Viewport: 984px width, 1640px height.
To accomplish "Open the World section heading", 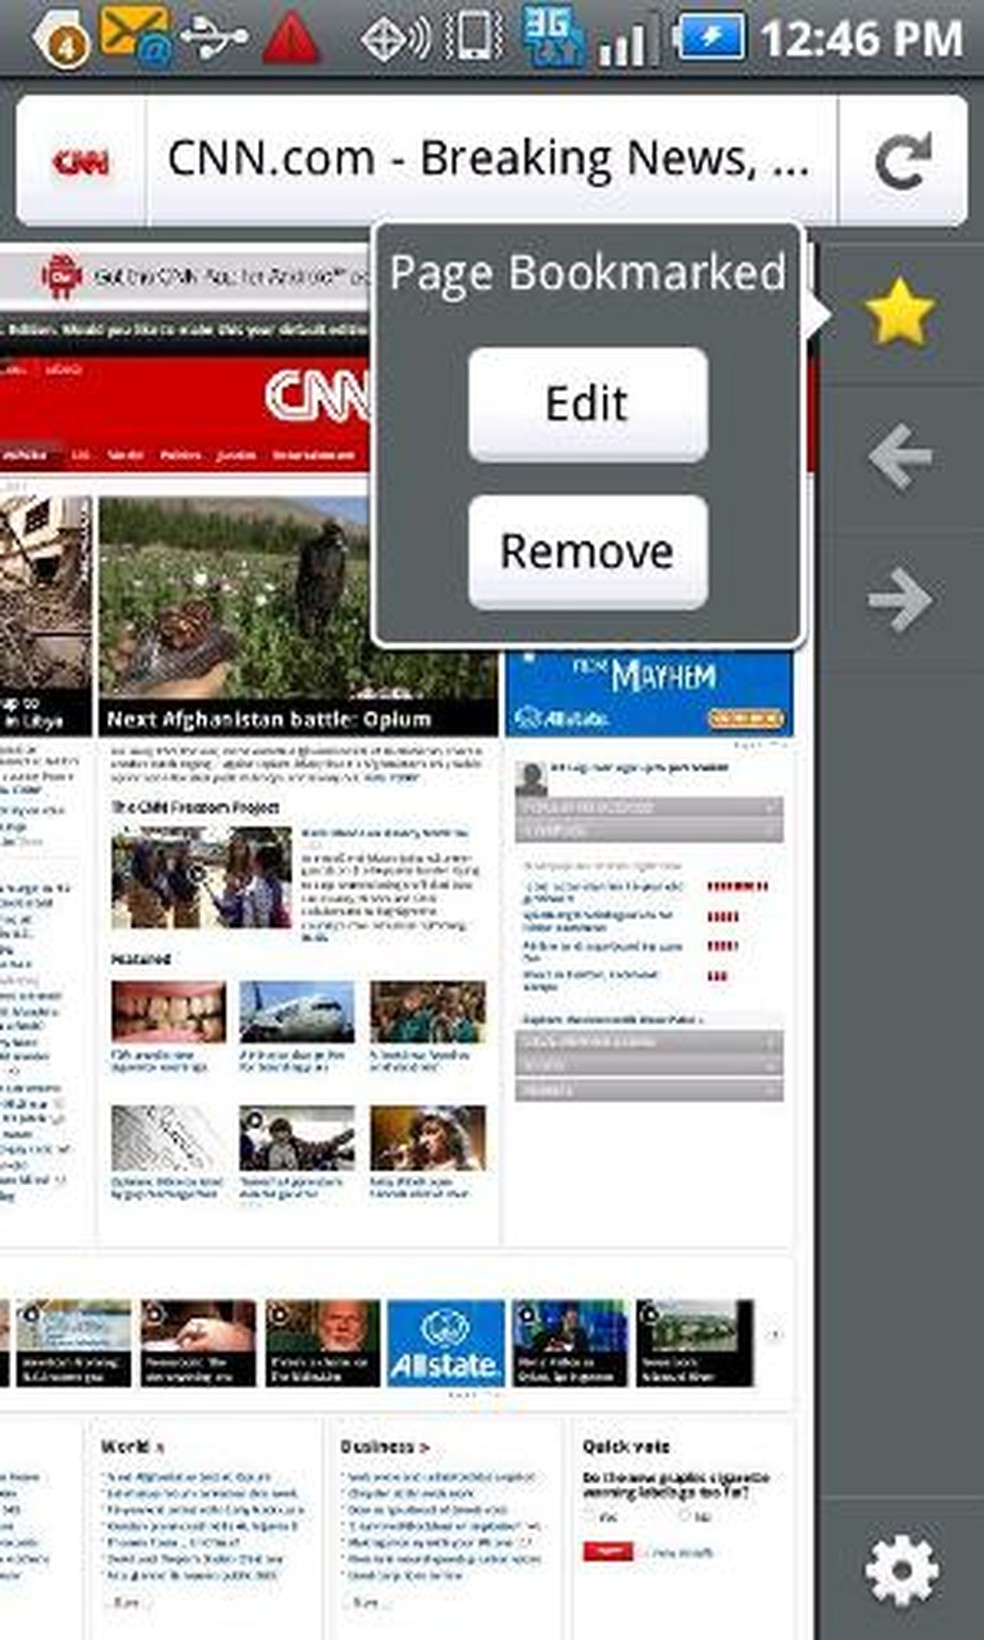I will pyautogui.click(x=131, y=1446).
